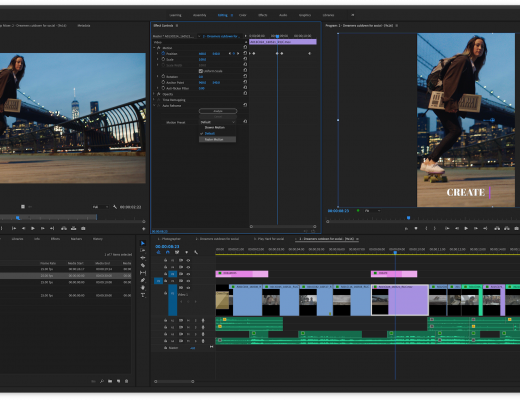Toggle visibility eye of the top video track
Viewport: 520px width, 400px height.
[188, 260]
